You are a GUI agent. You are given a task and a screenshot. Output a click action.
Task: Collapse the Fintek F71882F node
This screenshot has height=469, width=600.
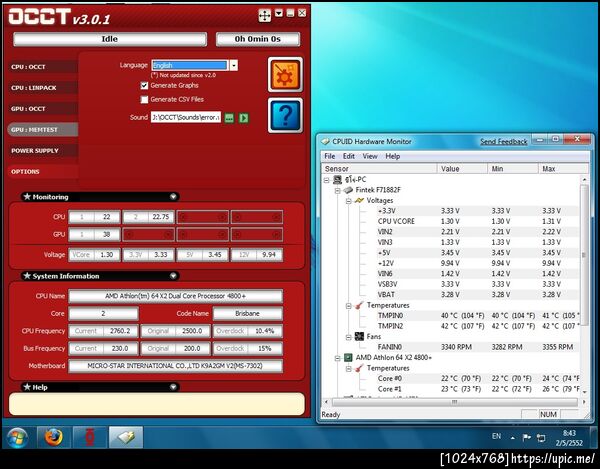click(338, 190)
